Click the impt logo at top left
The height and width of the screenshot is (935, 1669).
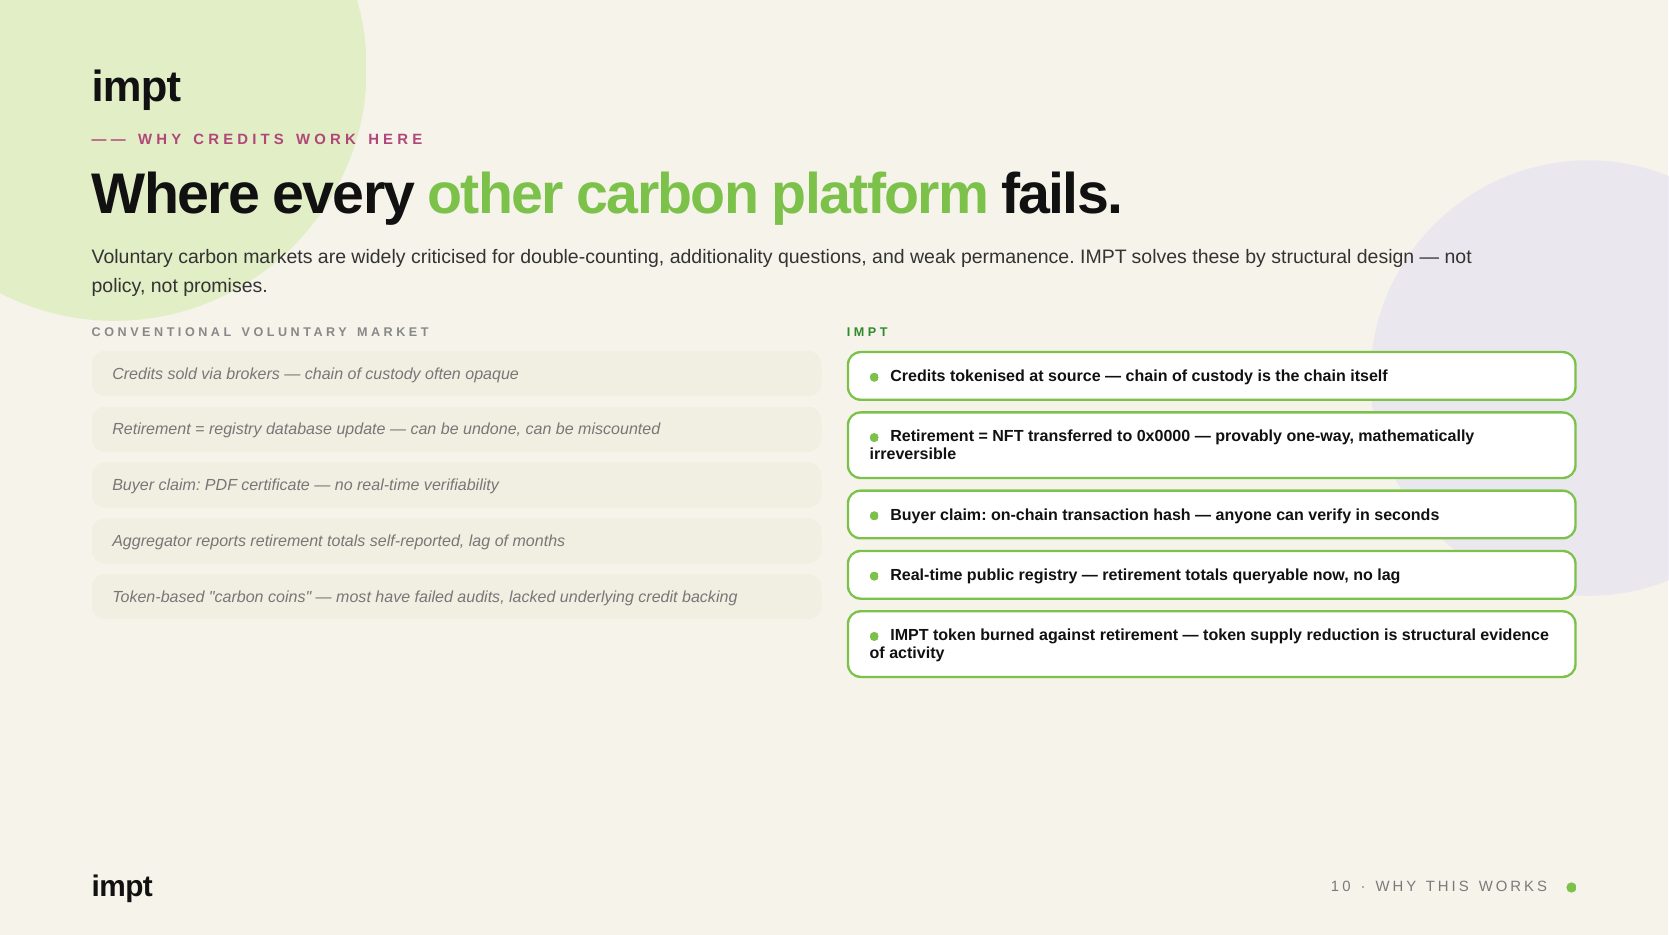click(x=136, y=87)
